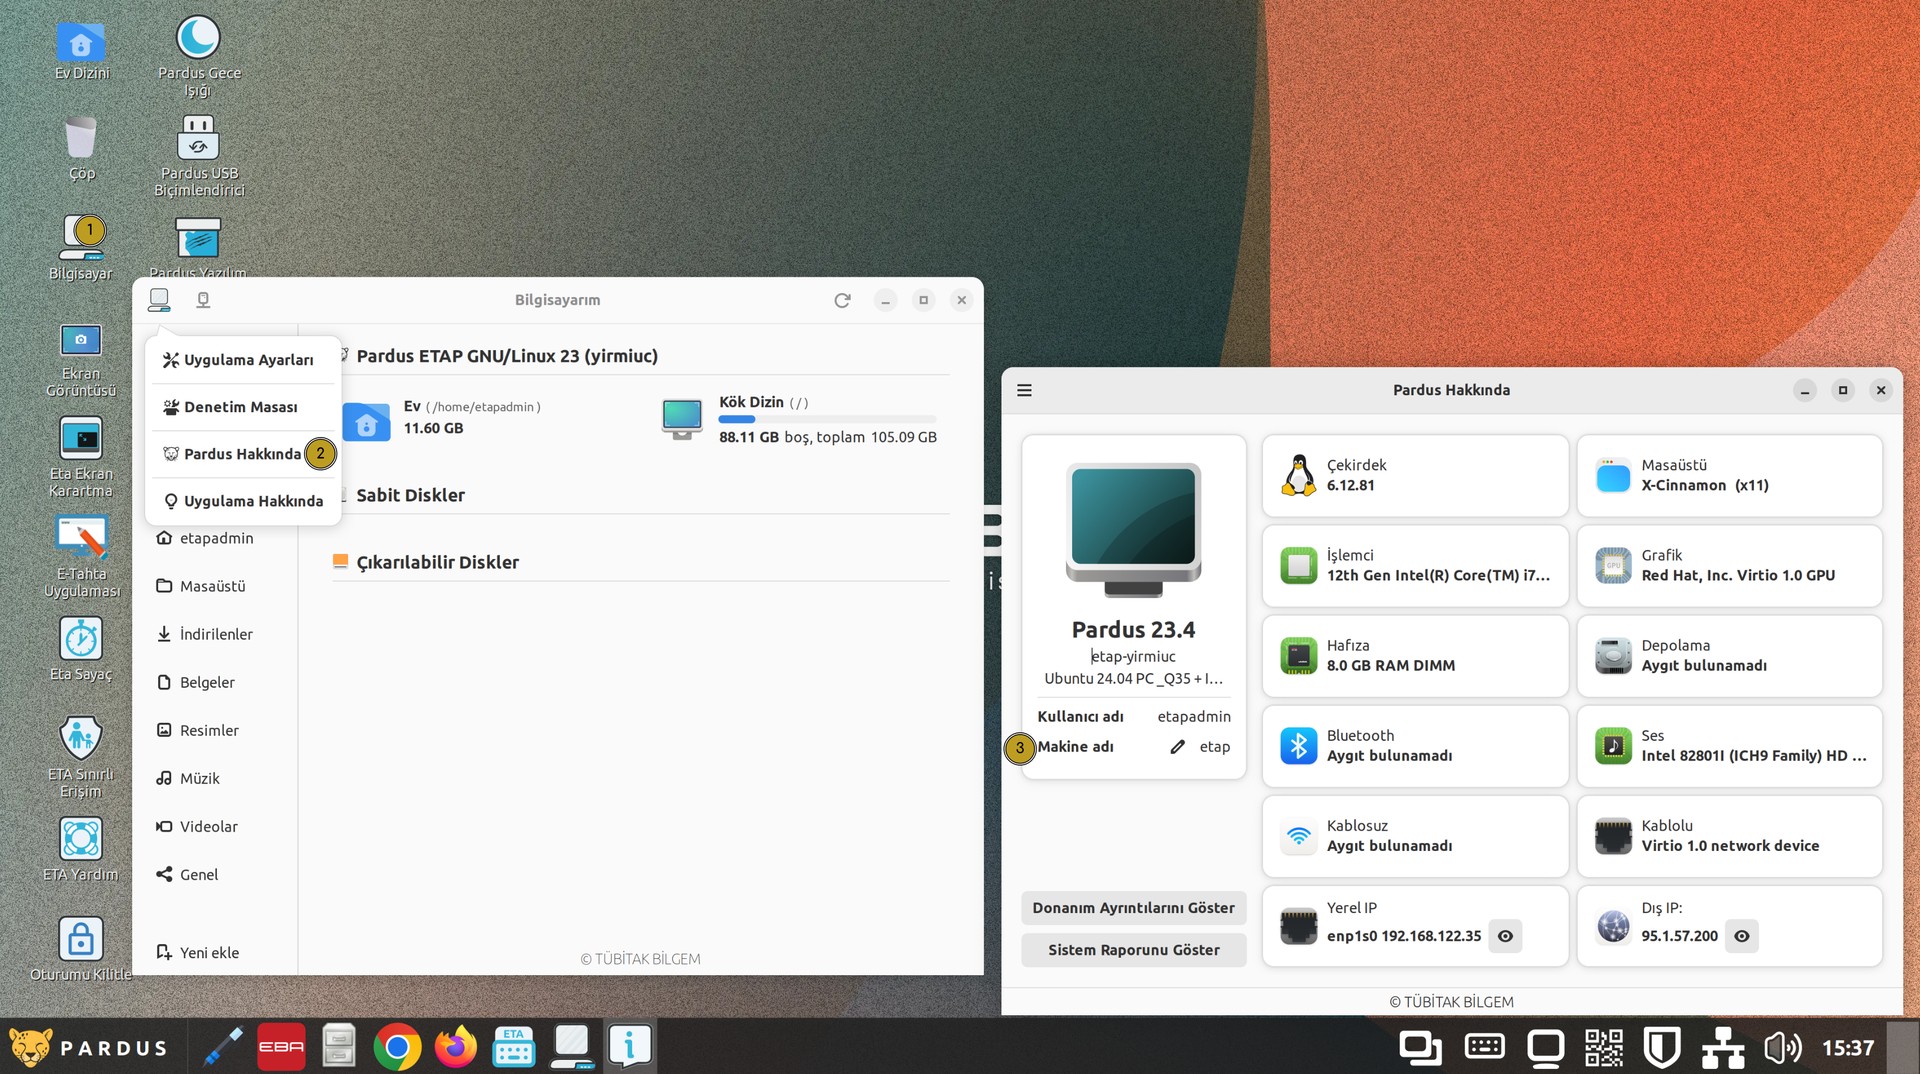Click the etapadmin username value

point(1194,717)
